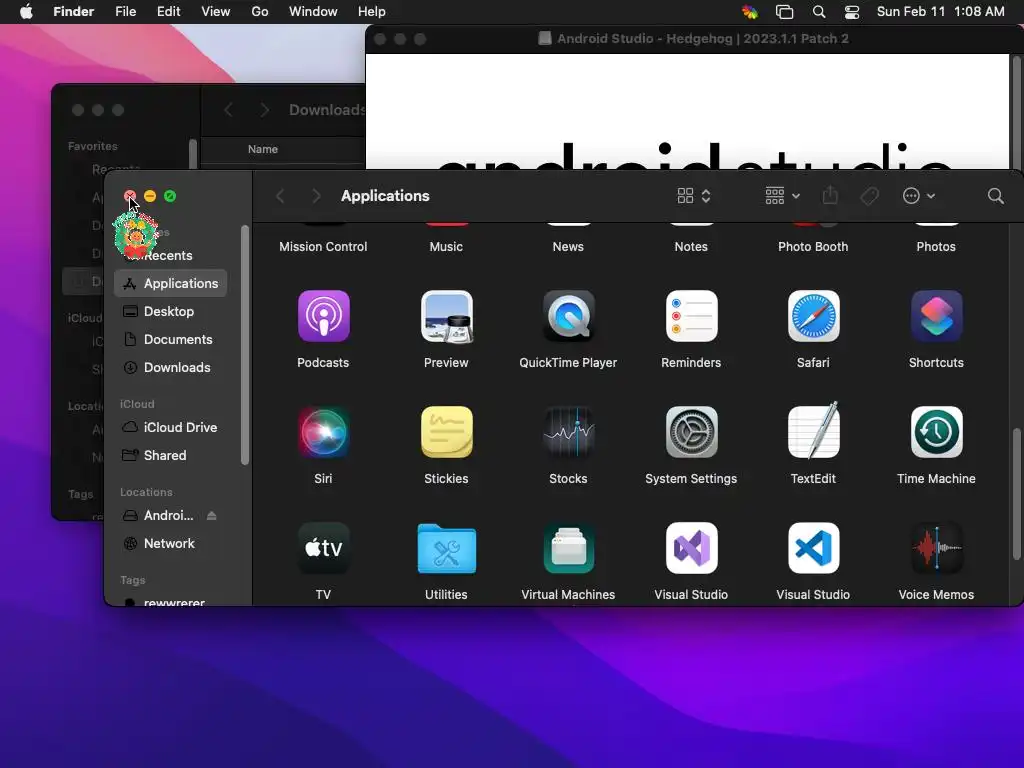This screenshot has height=768, width=1024.
Task: Select the Stocks app icon
Action: click(x=569, y=432)
